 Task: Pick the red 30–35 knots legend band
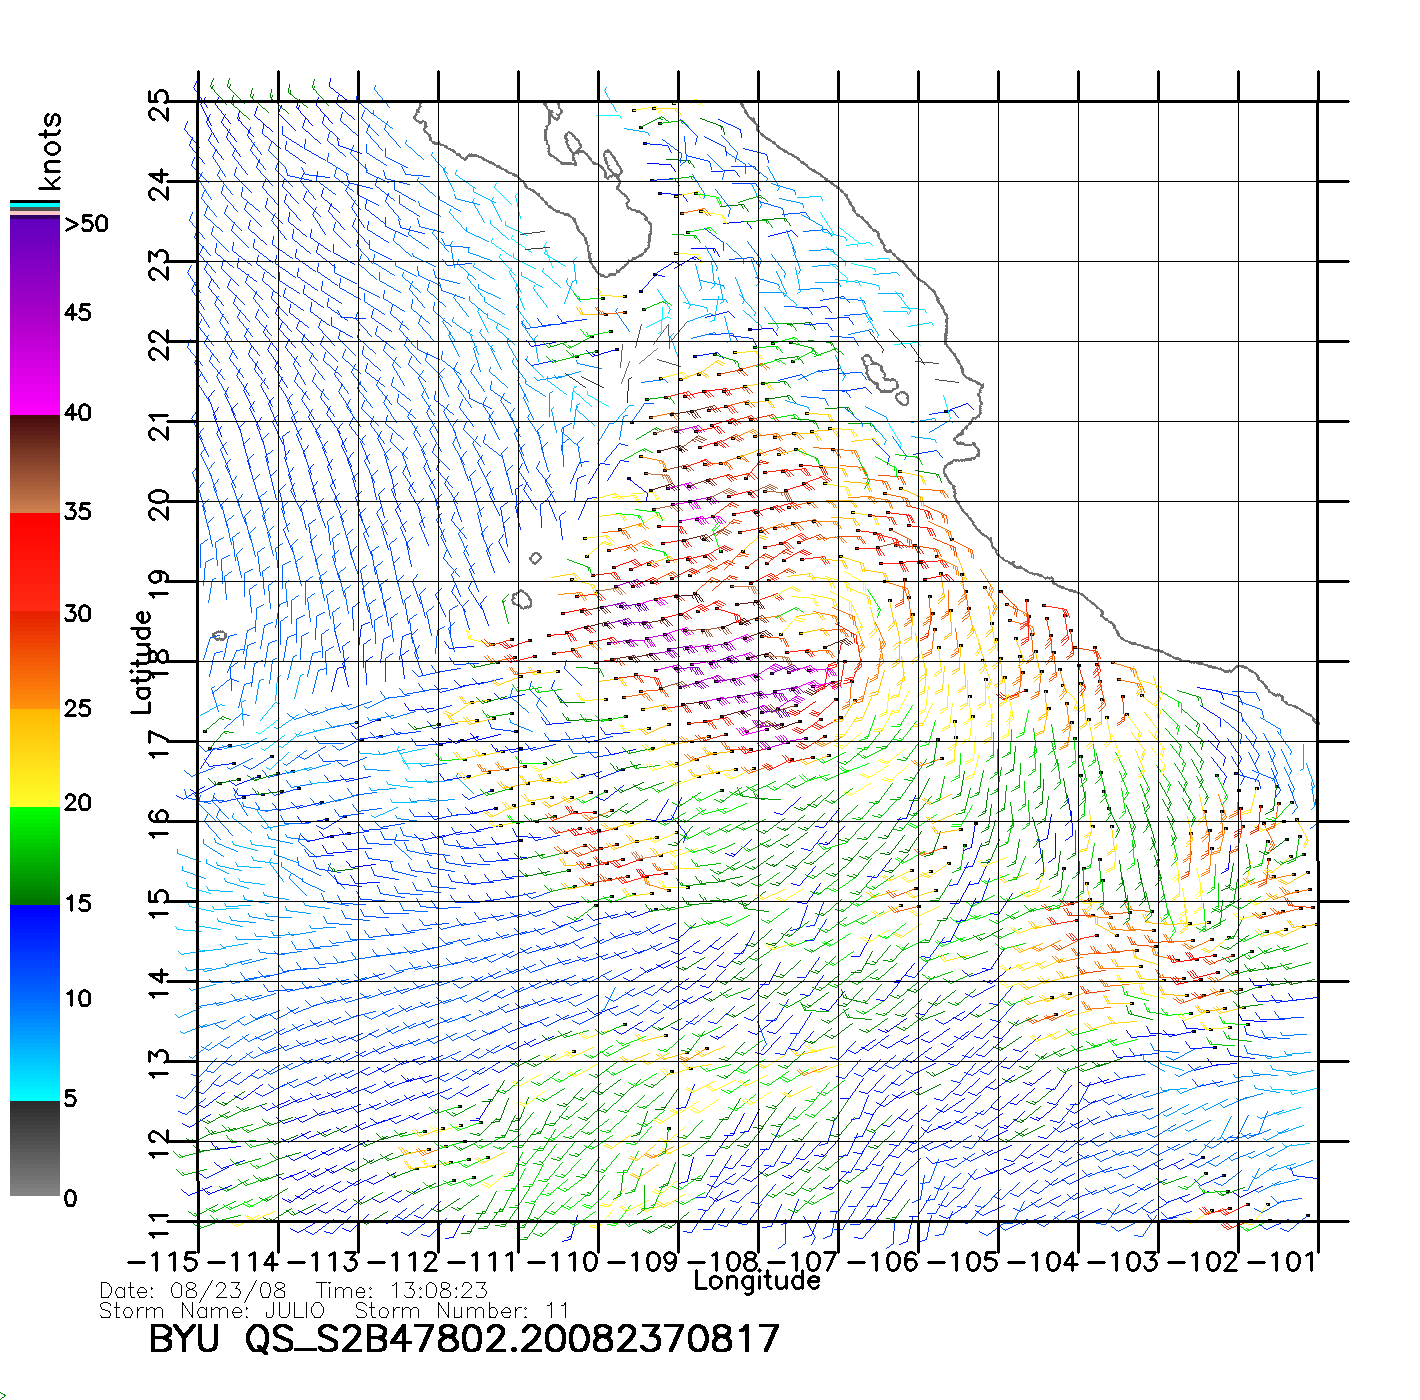35,562
